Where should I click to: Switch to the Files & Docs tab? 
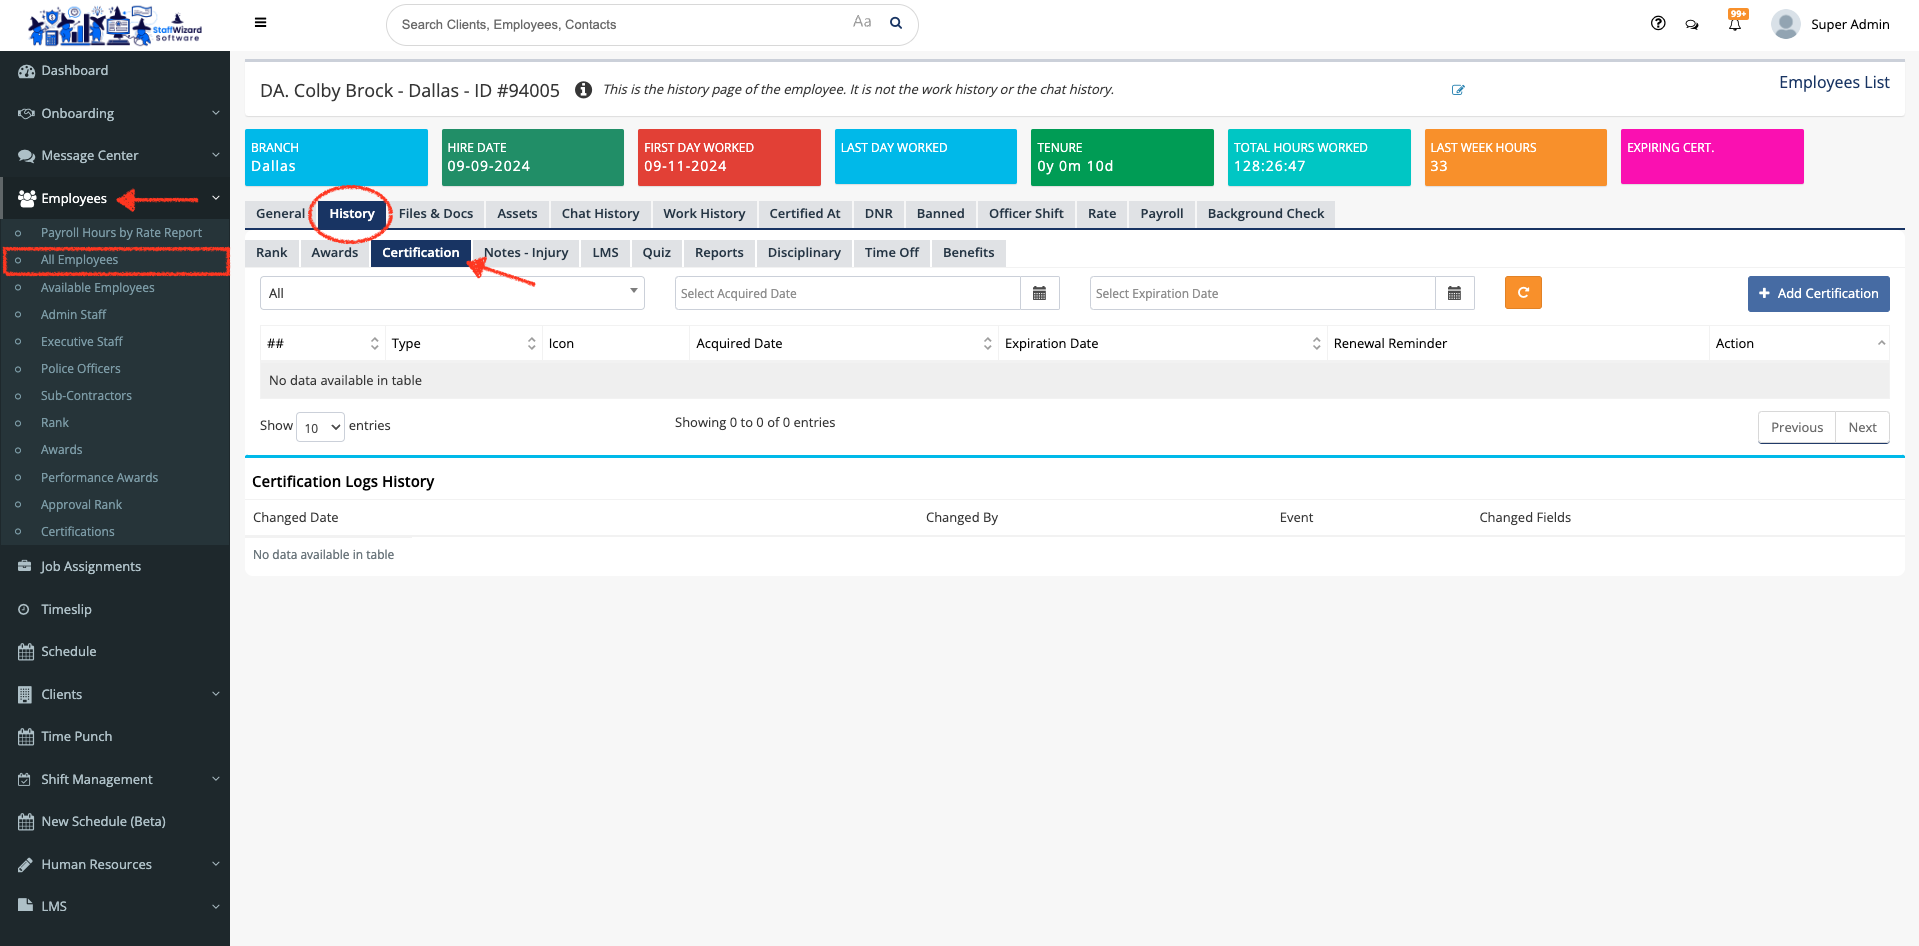[x=435, y=213]
